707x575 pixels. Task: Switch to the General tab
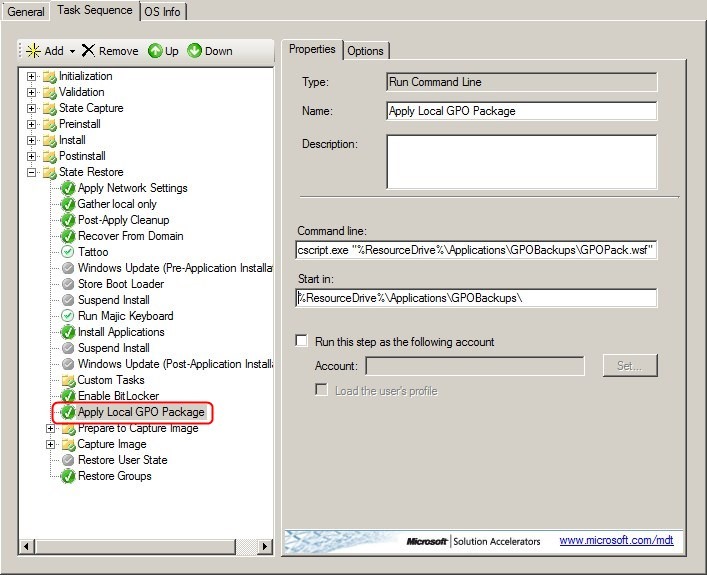26,11
